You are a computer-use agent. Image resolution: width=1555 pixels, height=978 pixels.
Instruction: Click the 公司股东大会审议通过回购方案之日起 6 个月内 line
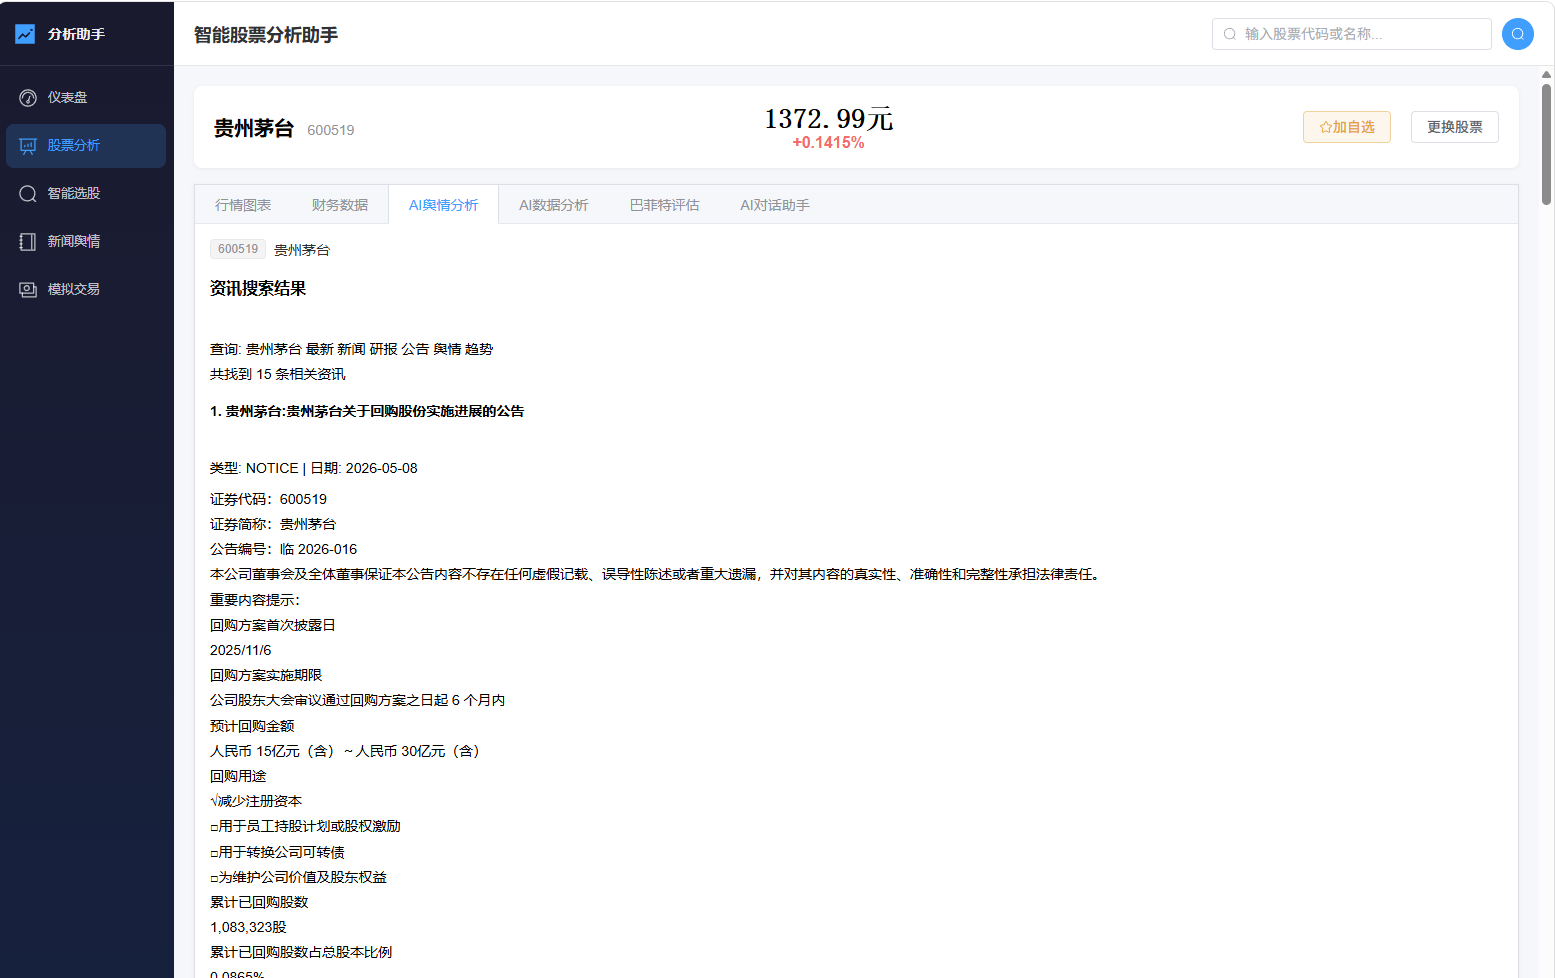357,700
